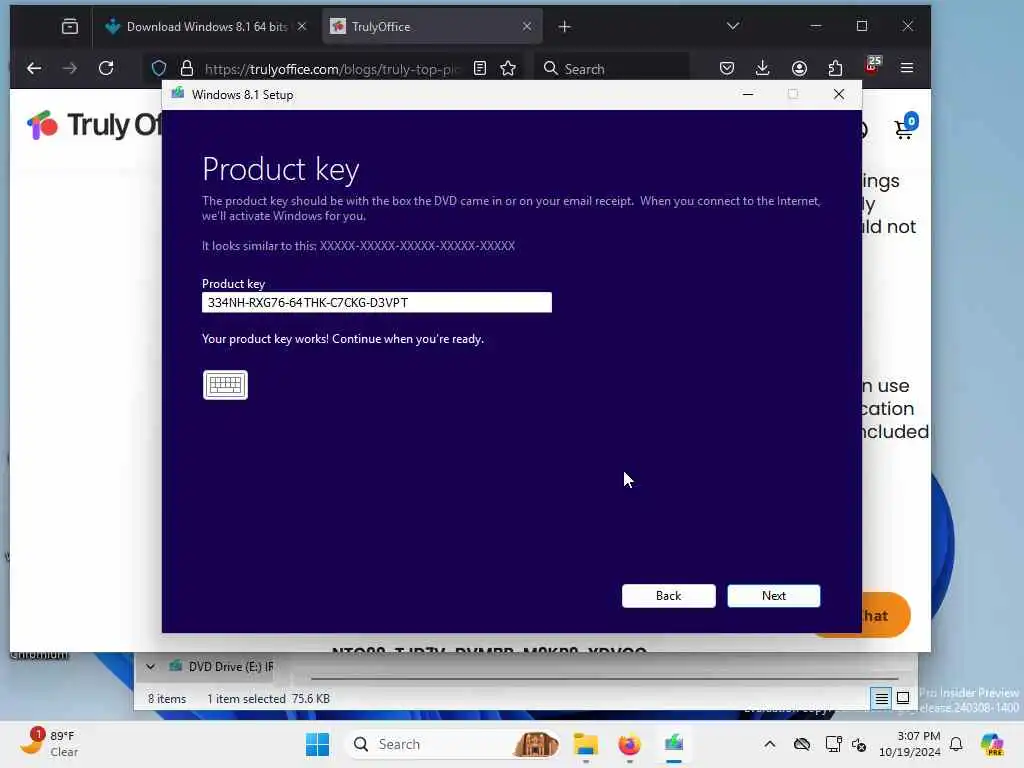Collapse the DVD Drive (E:) tree item
1024x768 pixels.
150,667
